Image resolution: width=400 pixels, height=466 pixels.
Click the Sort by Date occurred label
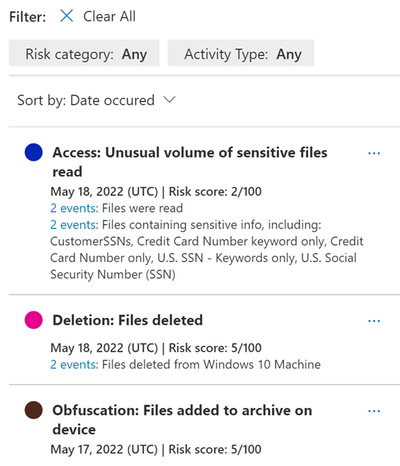pos(86,100)
